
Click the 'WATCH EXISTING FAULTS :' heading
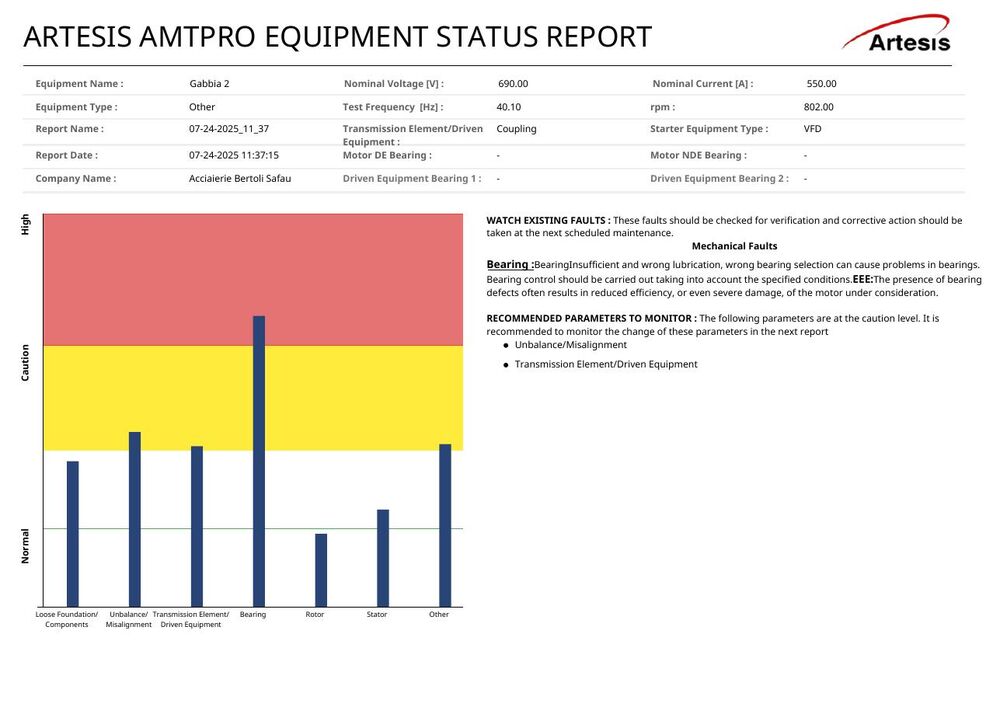(548, 221)
